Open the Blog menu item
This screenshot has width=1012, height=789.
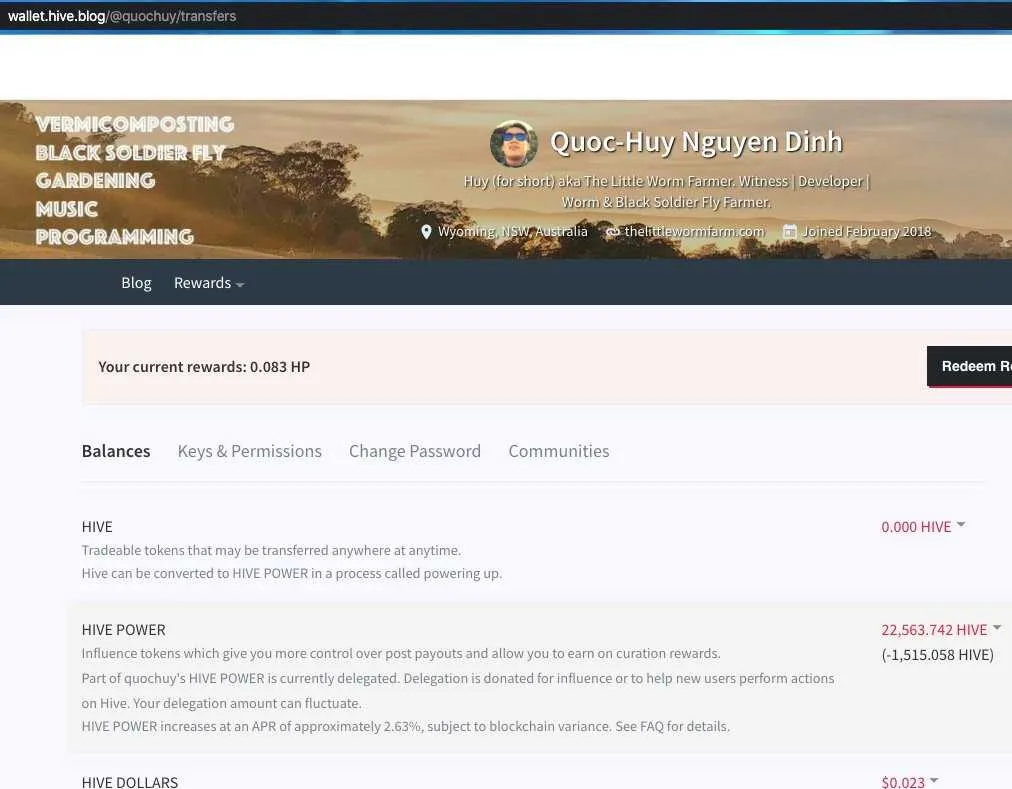[136, 283]
